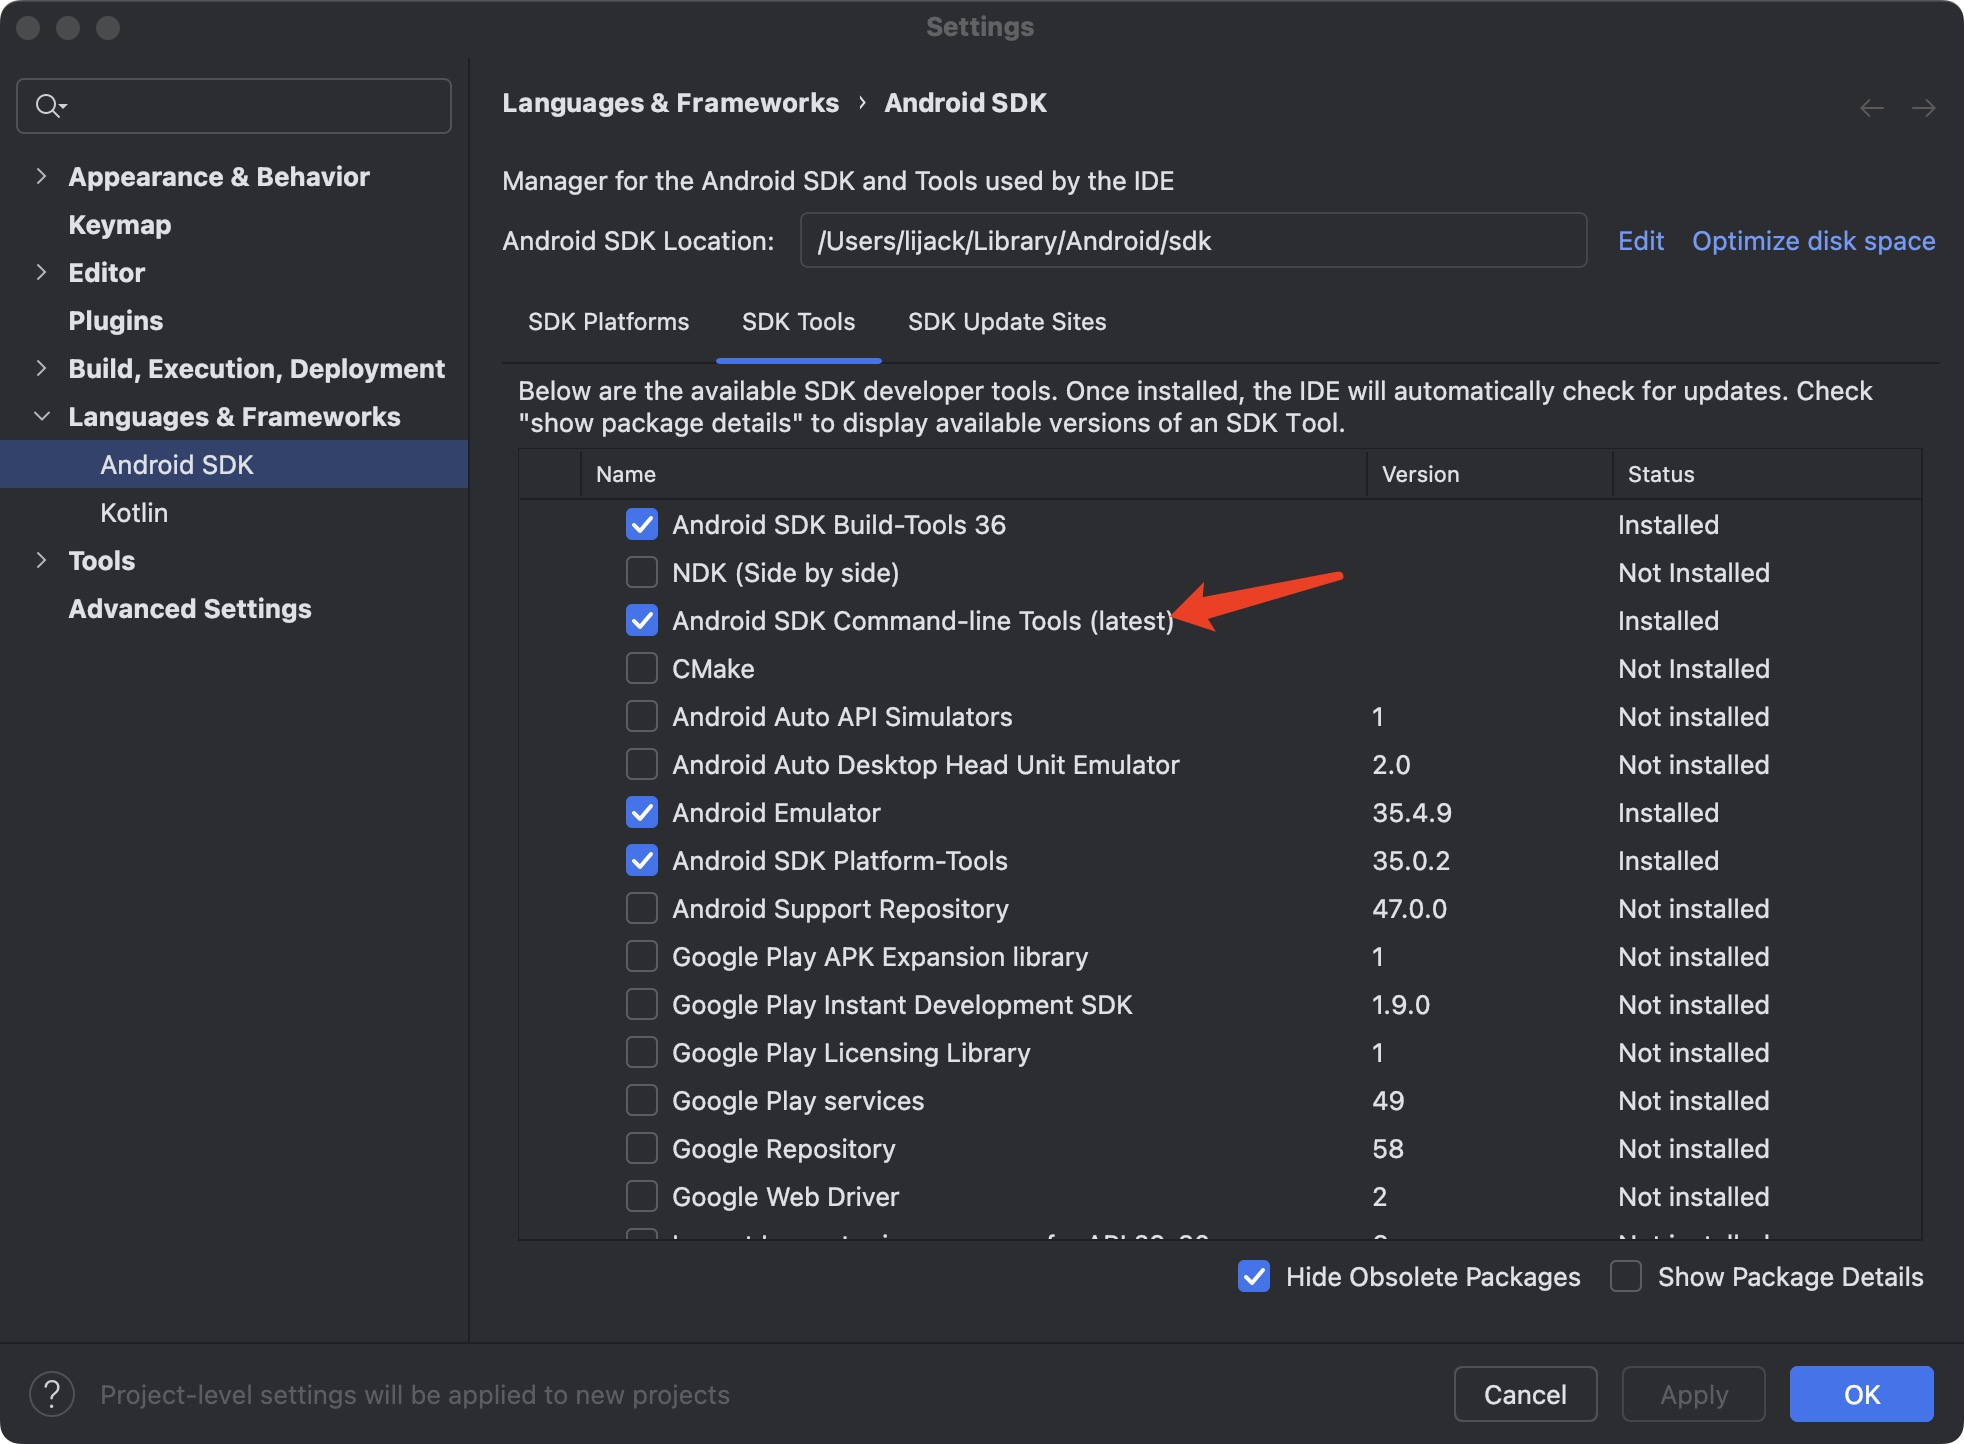Enable the NDK (Side by side) checkbox
This screenshot has width=1964, height=1444.
click(x=641, y=572)
